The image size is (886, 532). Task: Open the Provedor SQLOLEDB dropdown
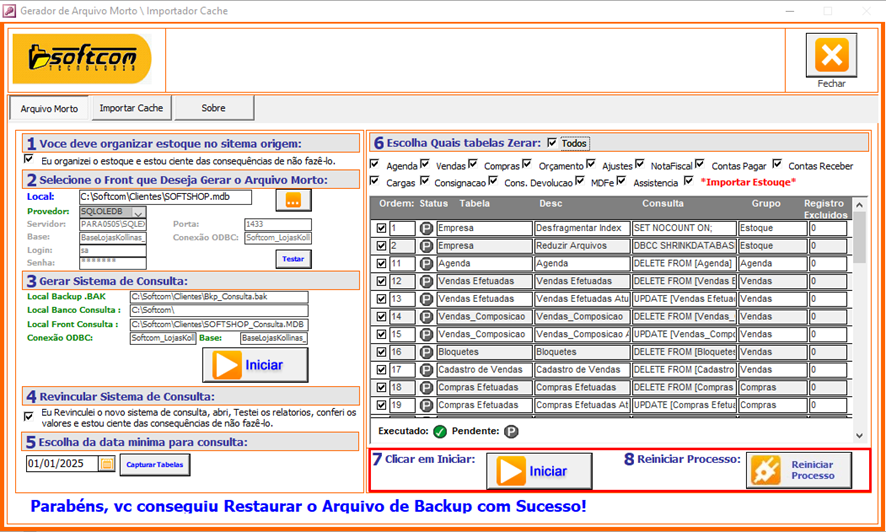pyautogui.click(x=138, y=212)
